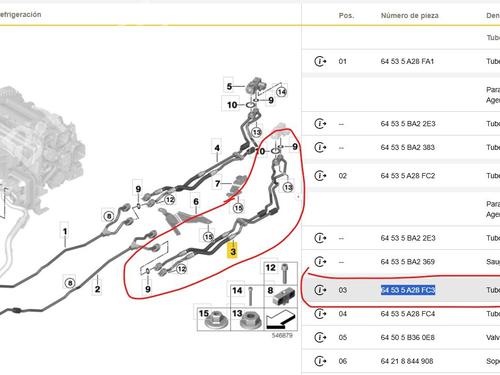The height and width of the screenshot is (375, 500).
Task: Open info icon for part 64 53 5 A28 FC2
Action: [x=320, y=176]
